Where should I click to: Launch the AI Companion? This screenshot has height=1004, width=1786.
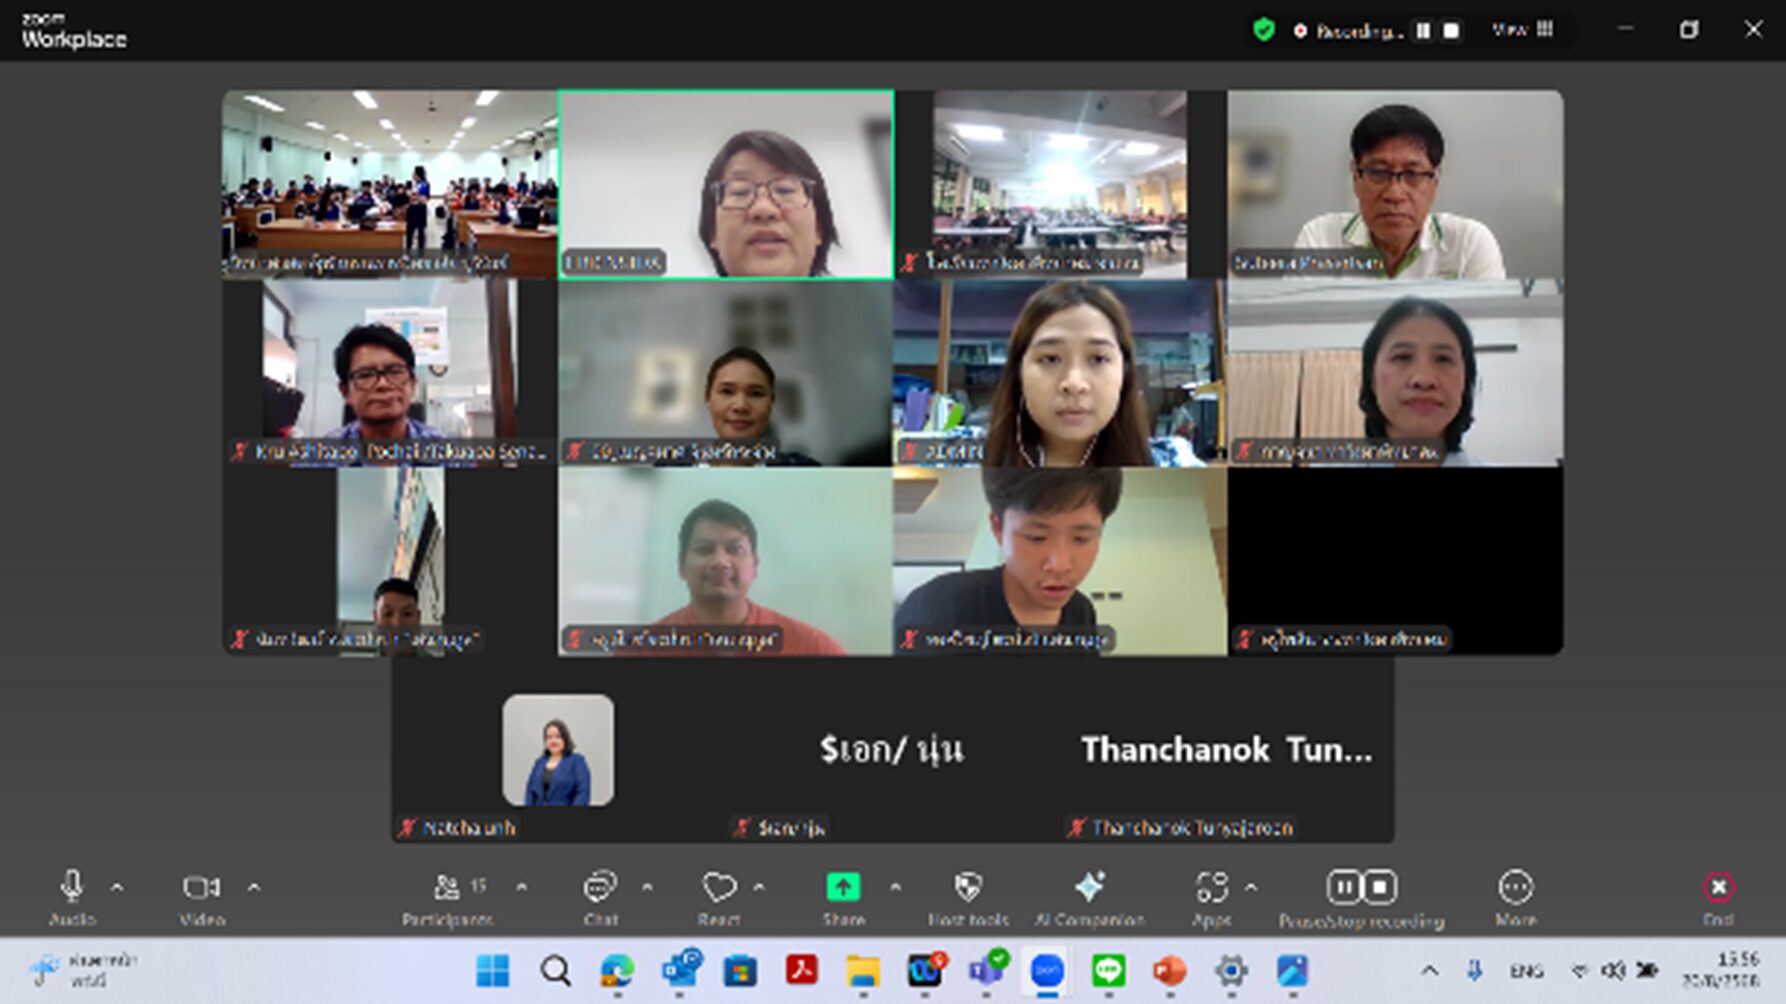1089,889
